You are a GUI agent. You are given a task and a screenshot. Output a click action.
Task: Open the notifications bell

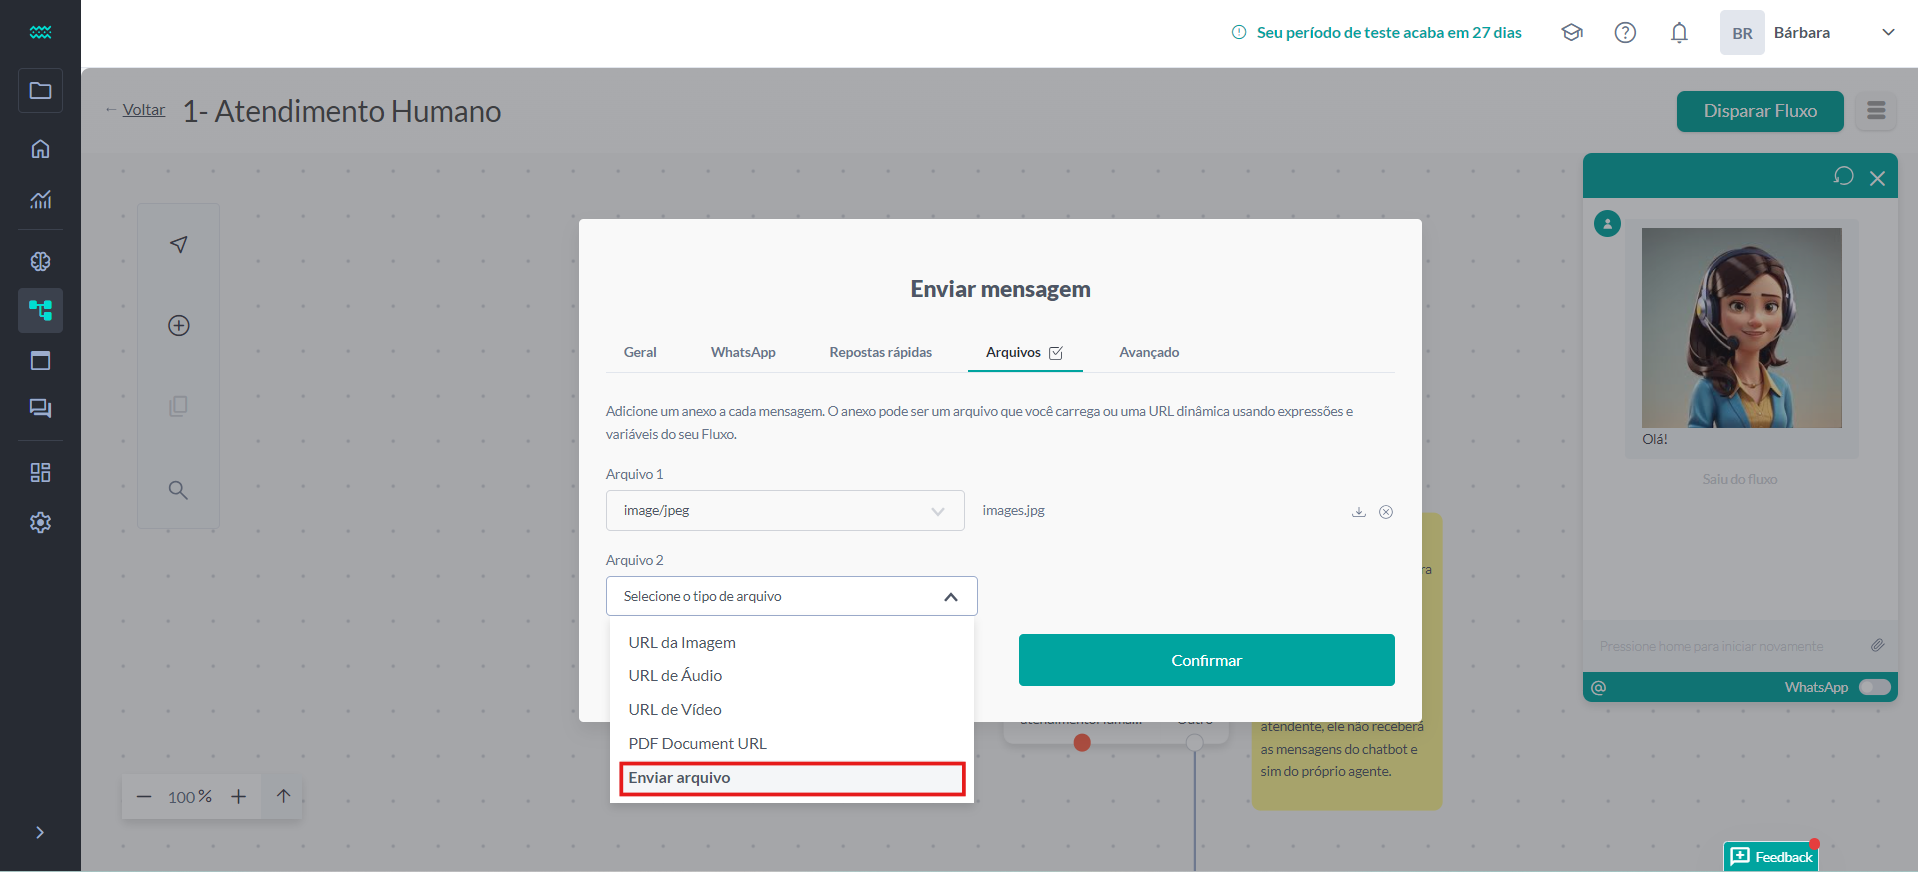(1679, 33)
